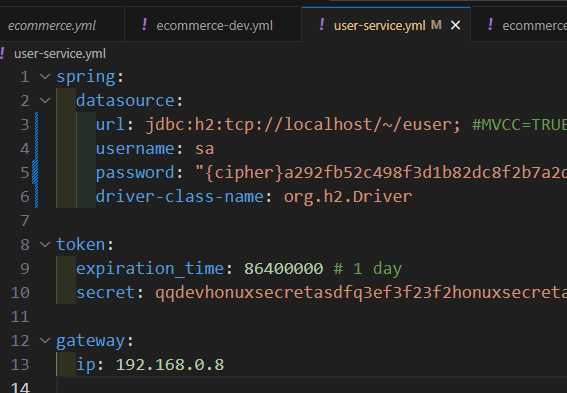Click the 'token' key text
The image size is (567, 393).
pos(81,245)
